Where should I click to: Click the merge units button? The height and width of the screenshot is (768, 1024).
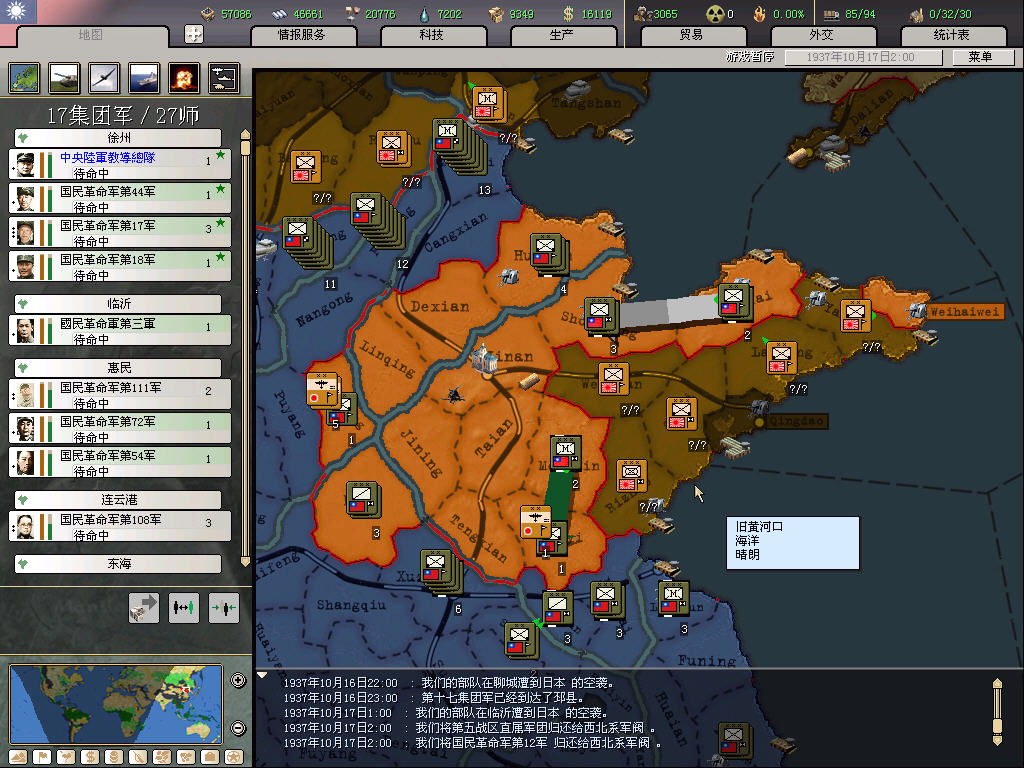point(224,608)
